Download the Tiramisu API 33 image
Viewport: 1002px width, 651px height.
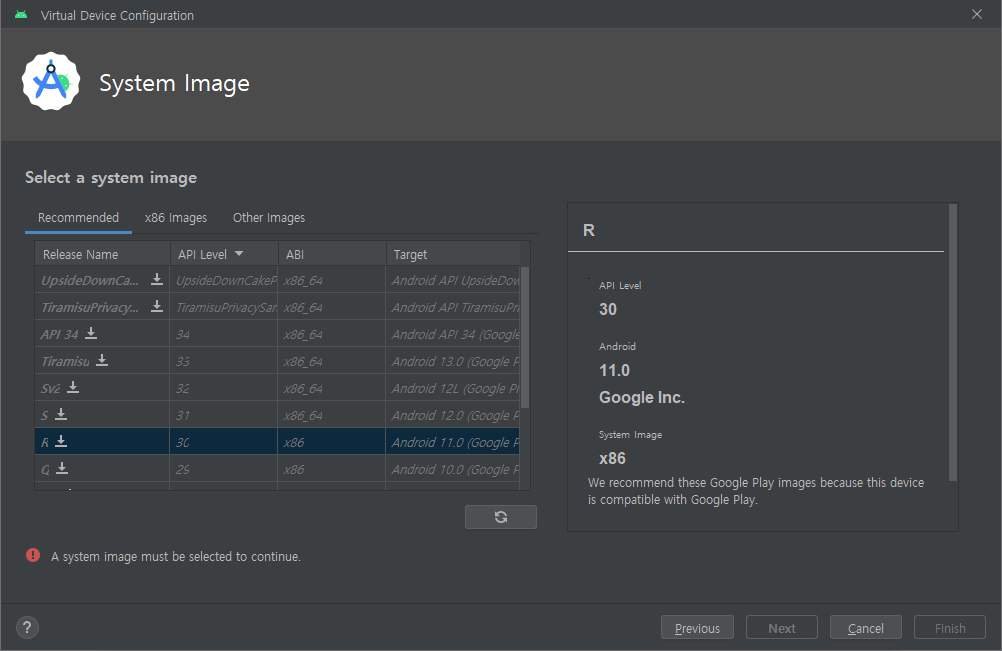pos(102,360)
